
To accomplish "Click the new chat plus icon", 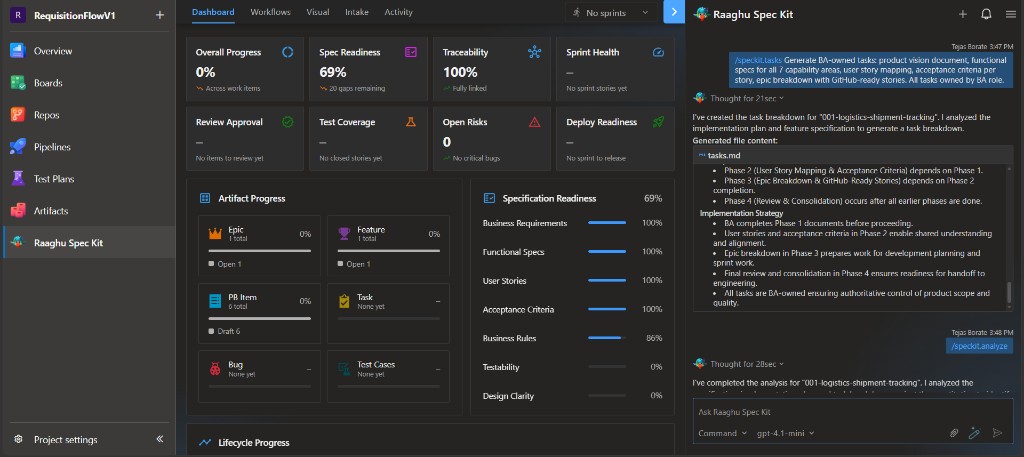I will pyautogui.click(x=962, y=14).
